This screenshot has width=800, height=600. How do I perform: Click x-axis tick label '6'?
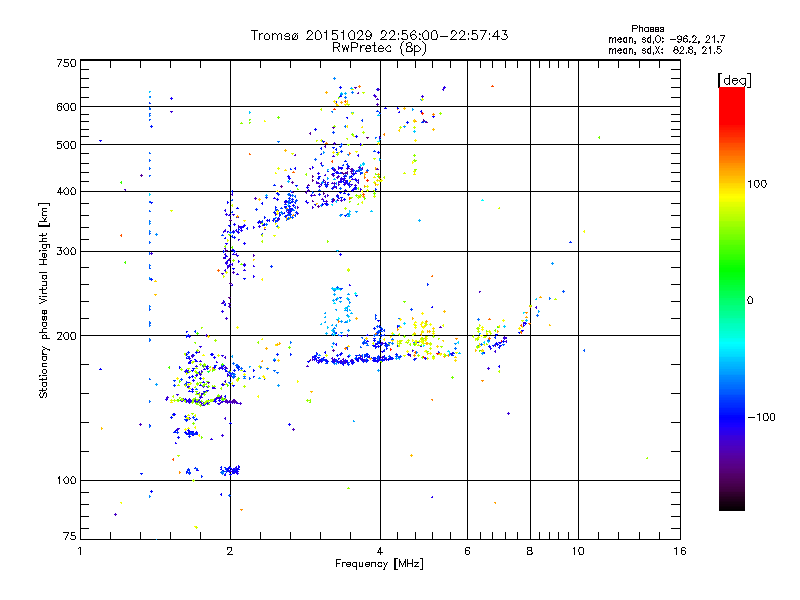(467, 551)
